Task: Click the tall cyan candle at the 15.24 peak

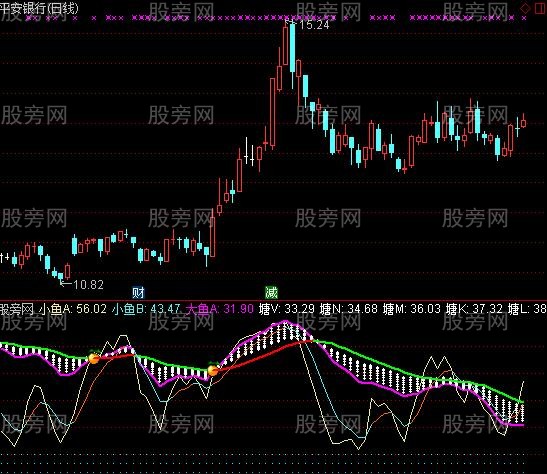Action: 292,48
